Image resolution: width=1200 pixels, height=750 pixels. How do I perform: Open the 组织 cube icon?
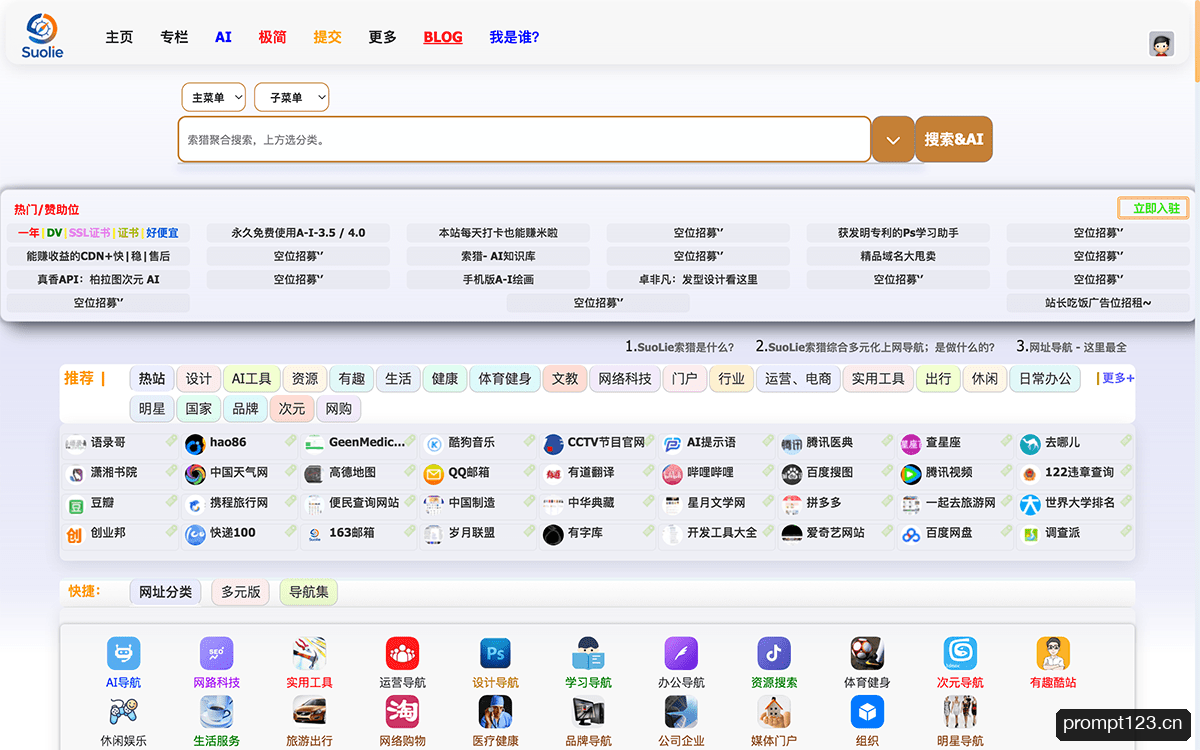tap(867, 712)
